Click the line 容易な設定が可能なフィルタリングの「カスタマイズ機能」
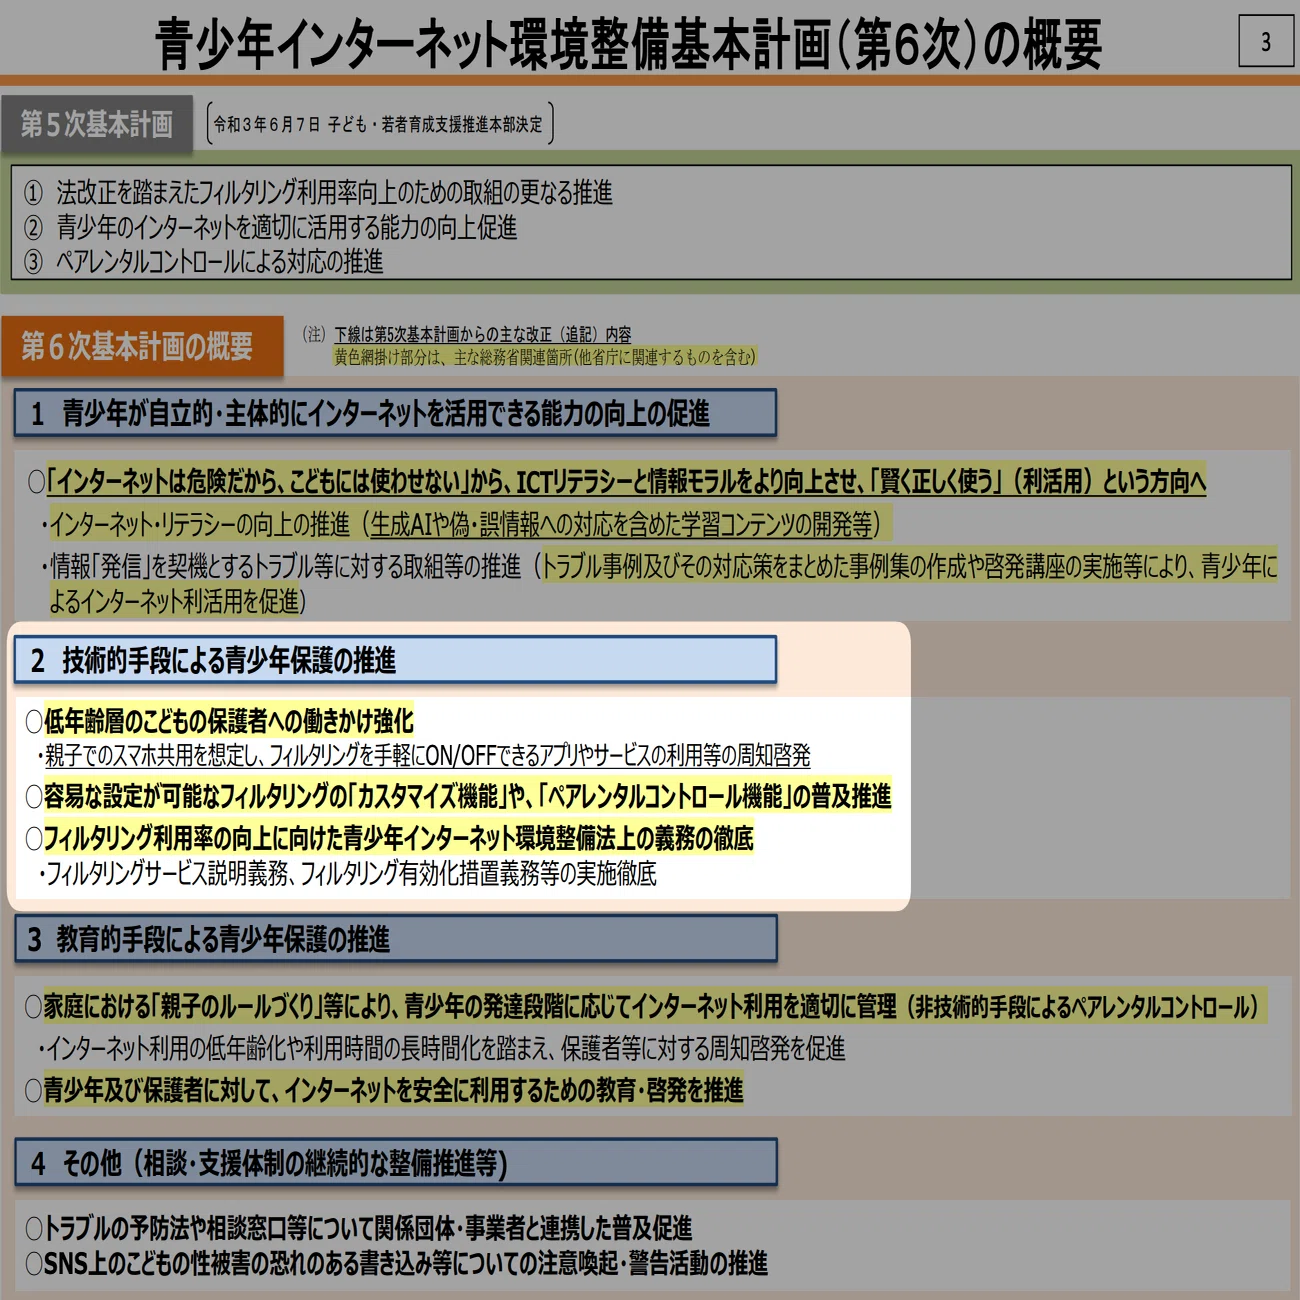 click(458, 796)
